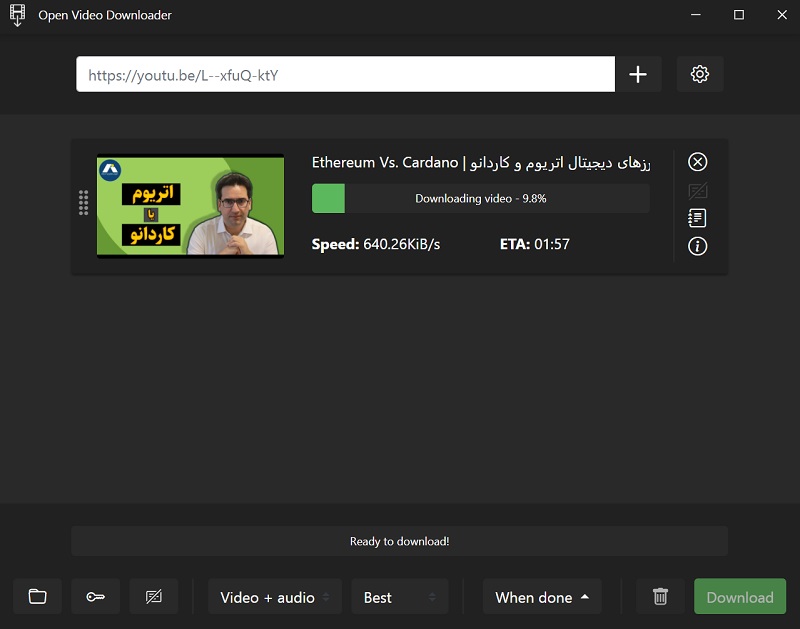Open the video's metadata list icon
The height and width of the screenshot is (629, 800).
point(698,218)
